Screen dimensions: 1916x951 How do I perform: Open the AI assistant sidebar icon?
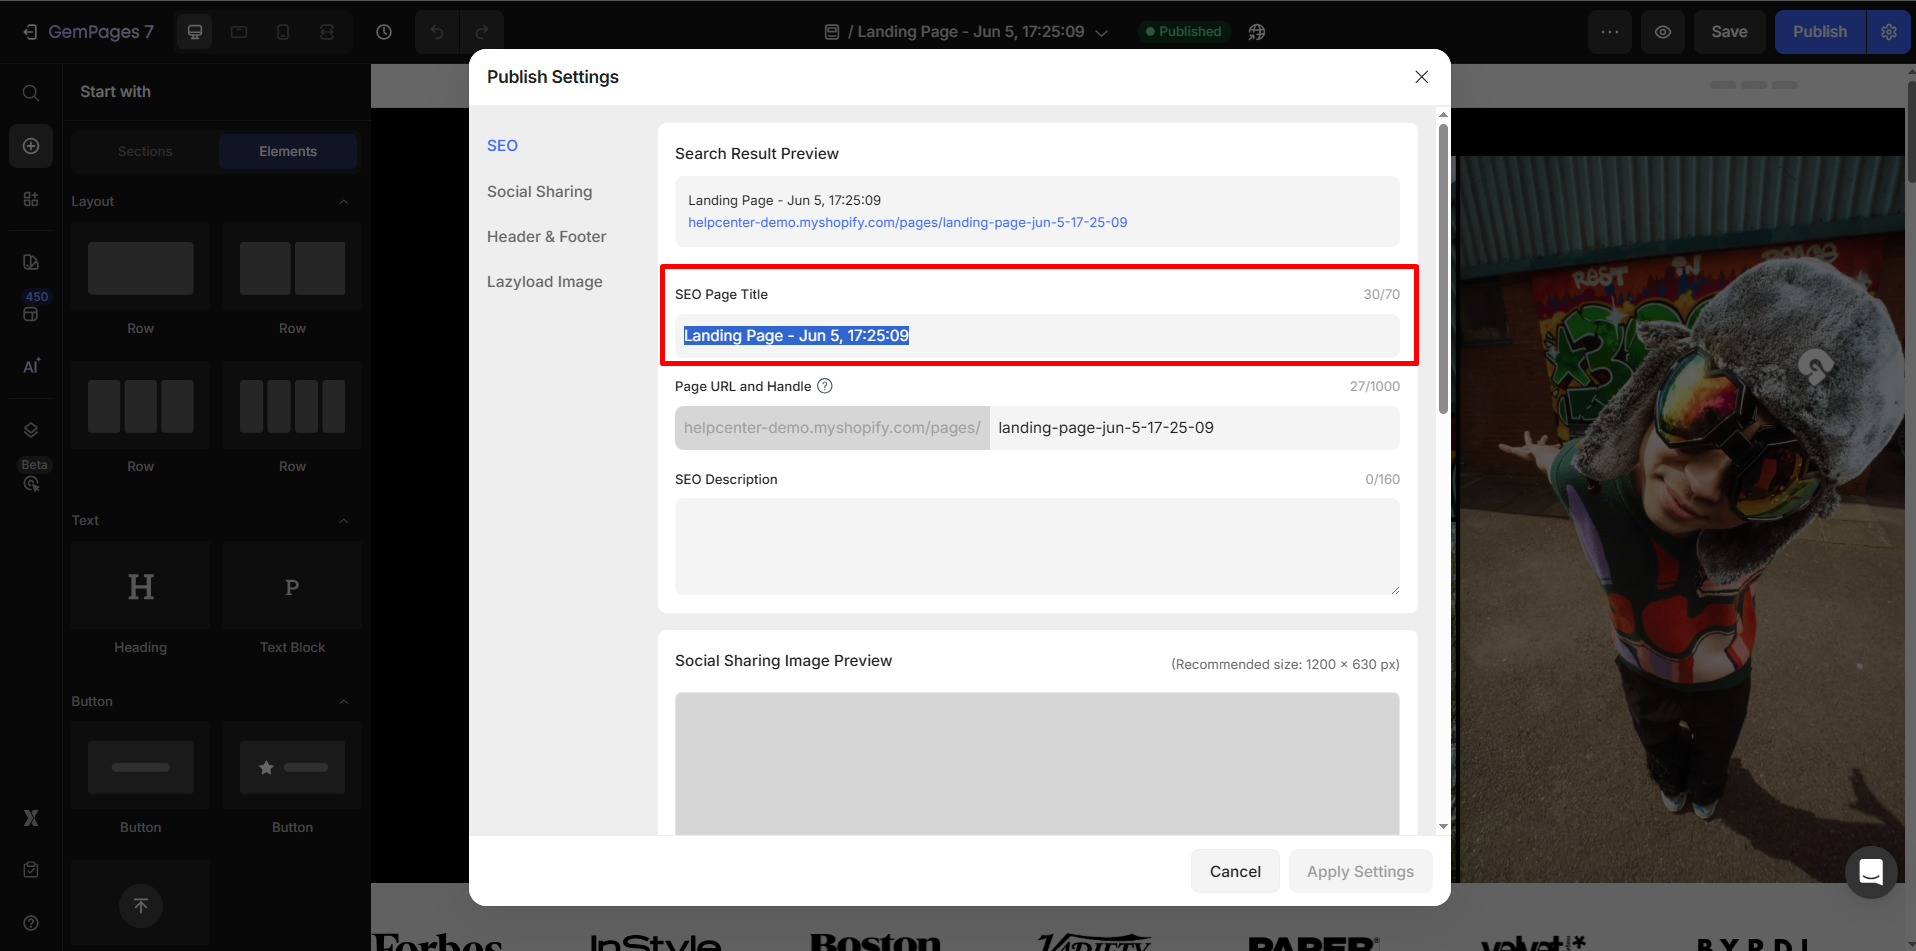pyautogui.click(x=31, y=366)
